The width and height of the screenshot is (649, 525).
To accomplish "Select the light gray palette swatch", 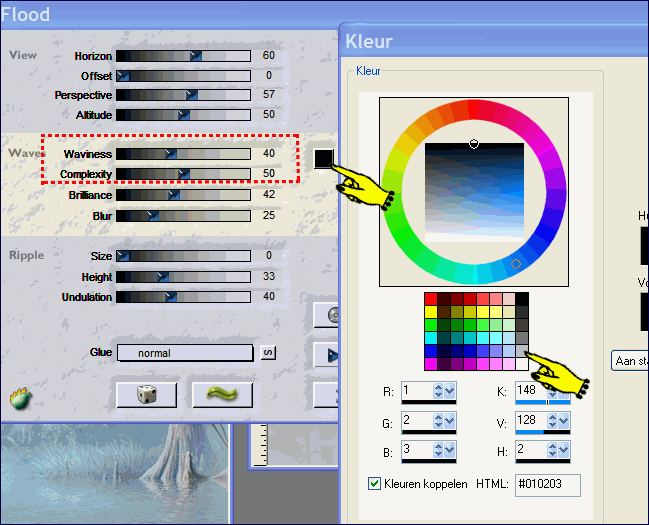I will (x=522, y=351).
